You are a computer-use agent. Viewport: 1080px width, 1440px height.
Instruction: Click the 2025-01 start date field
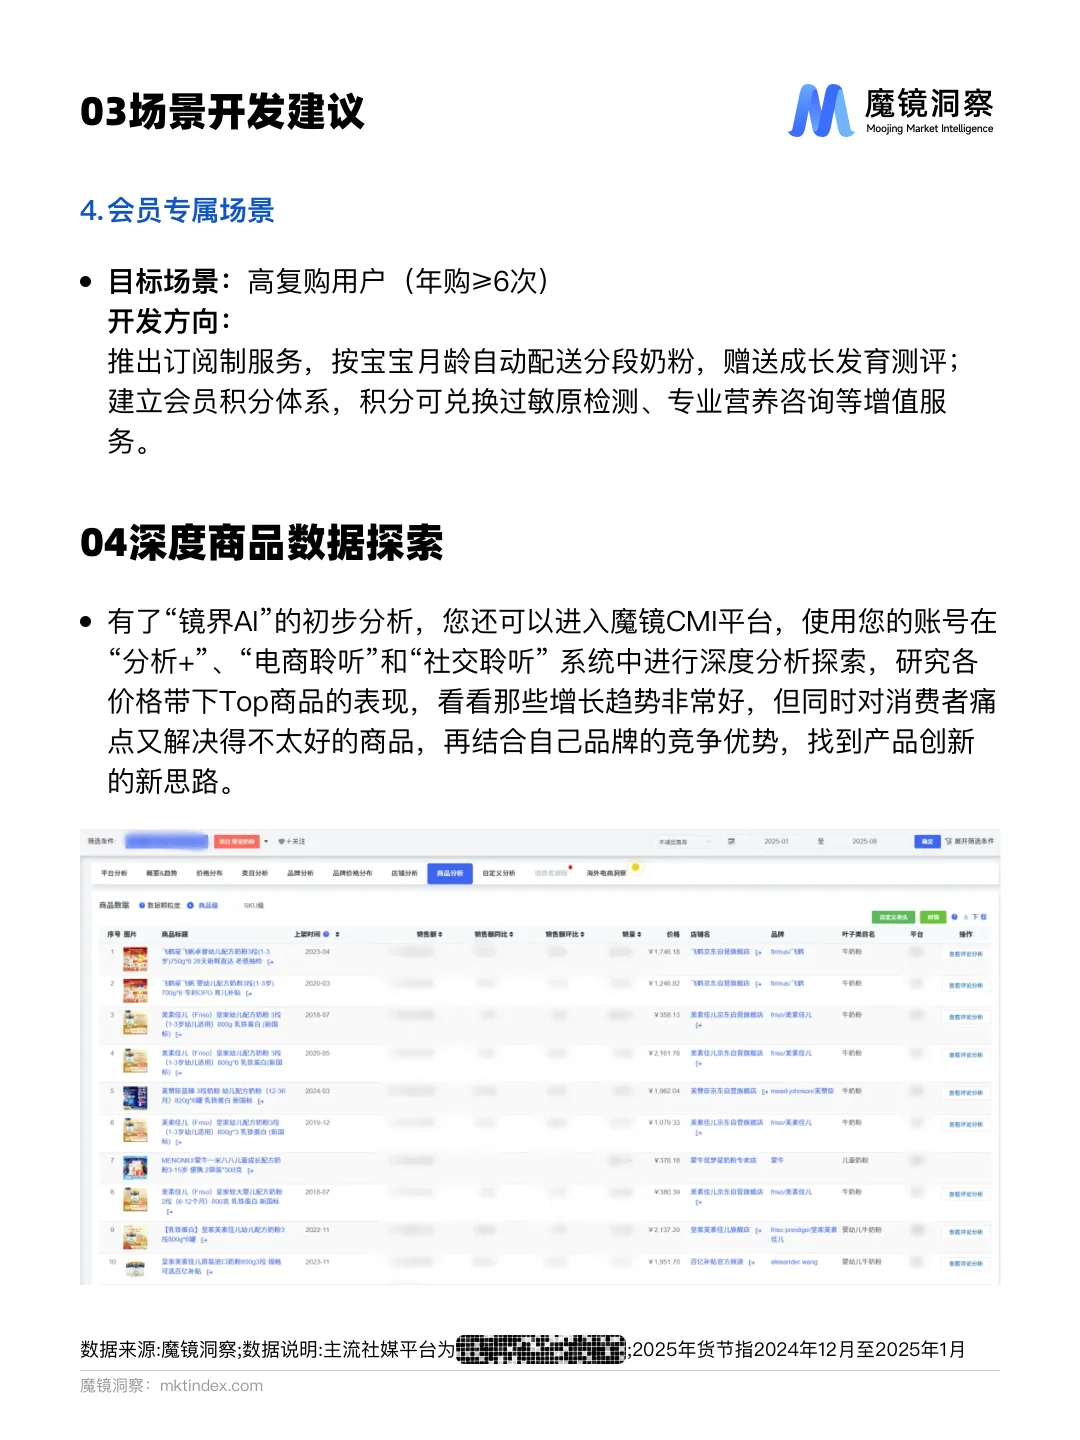(x=776, y=842)
